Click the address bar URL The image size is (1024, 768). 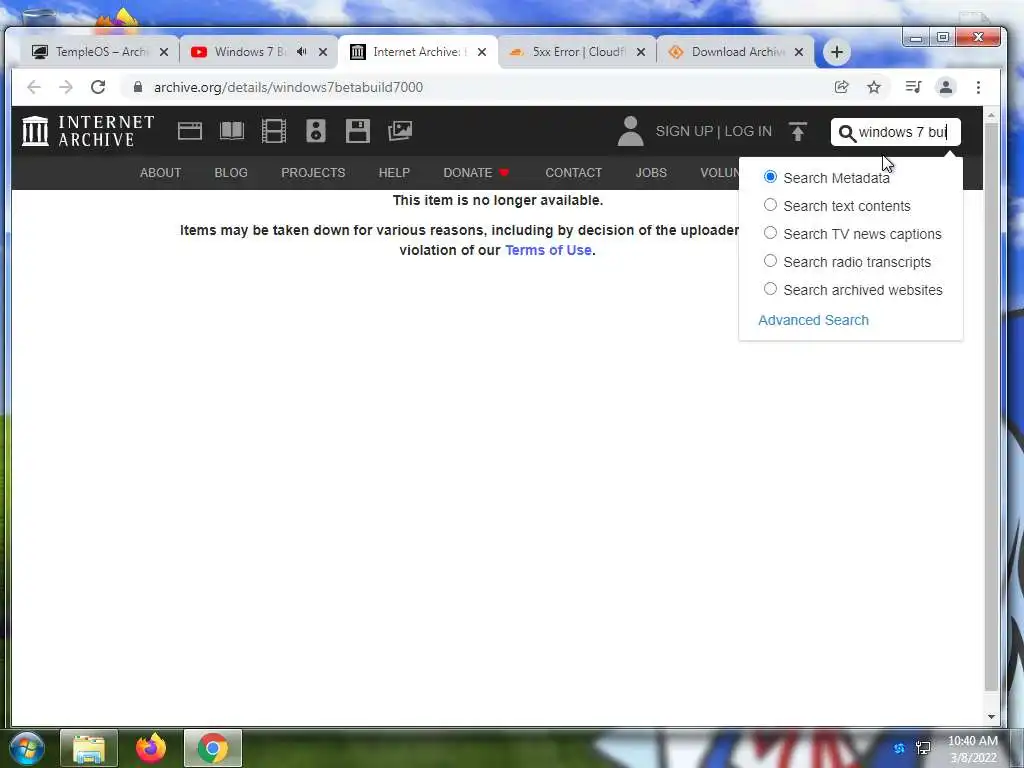[288, 87]
